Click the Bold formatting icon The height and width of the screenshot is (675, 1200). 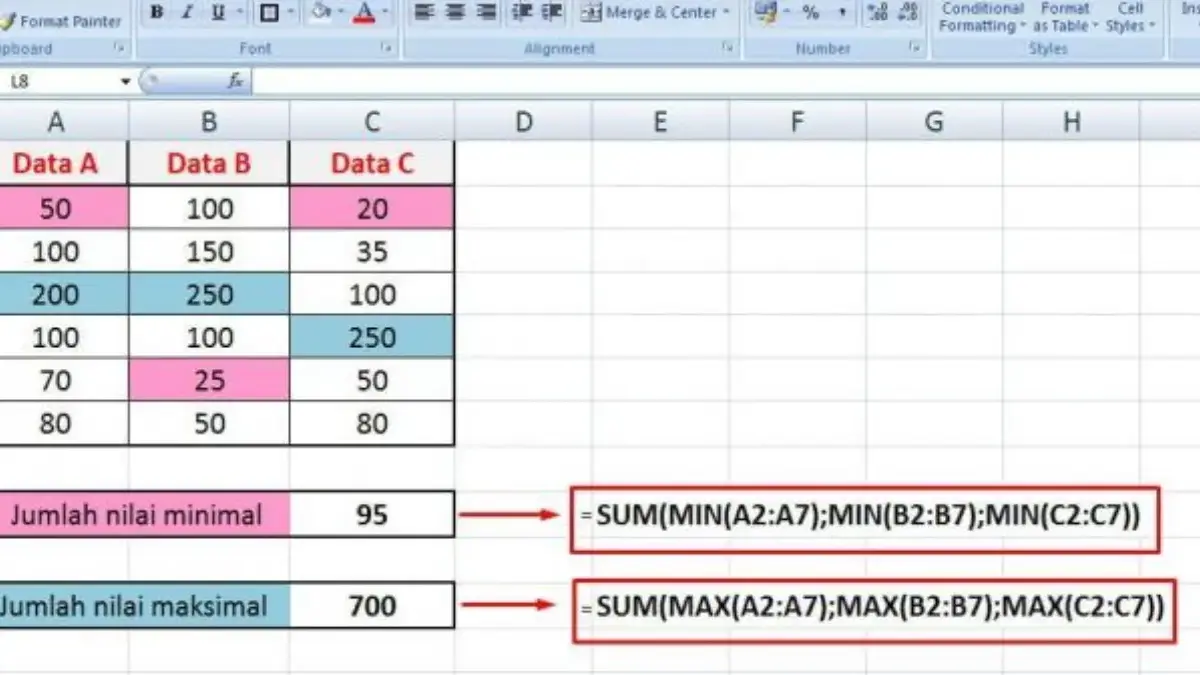(x=157, y=12)
